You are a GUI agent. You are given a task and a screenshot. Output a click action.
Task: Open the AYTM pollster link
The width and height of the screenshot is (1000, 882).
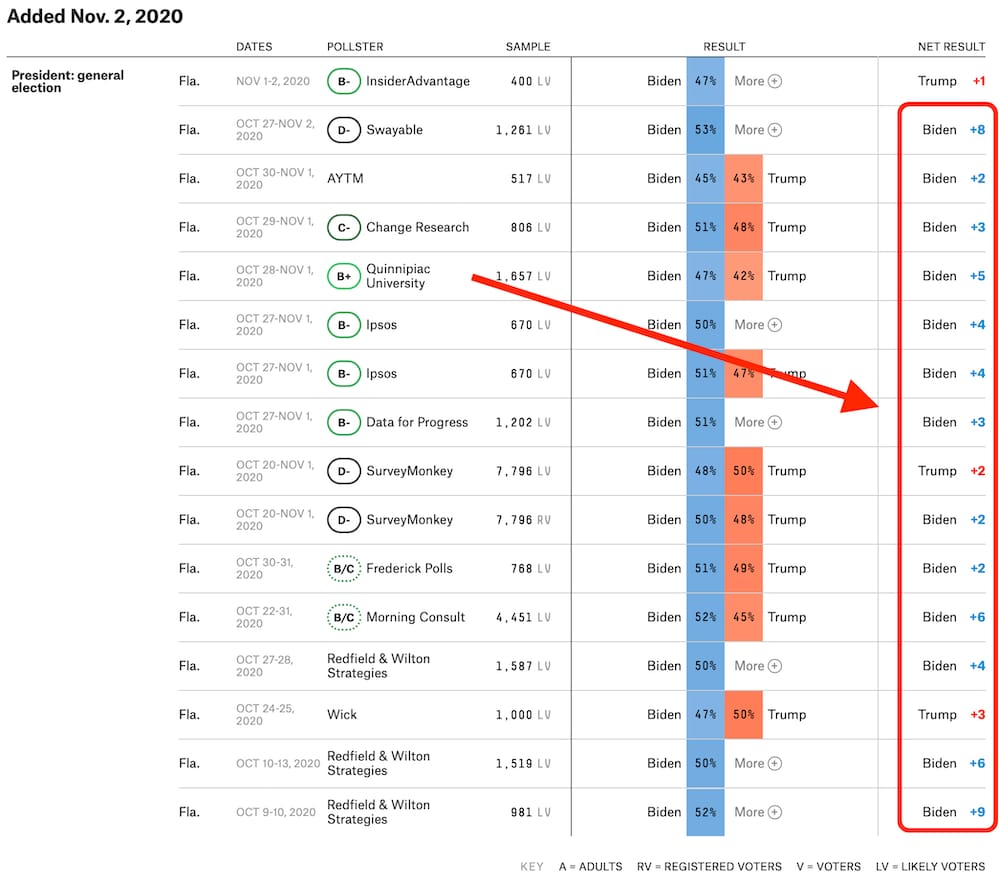(x=345, y=179)
